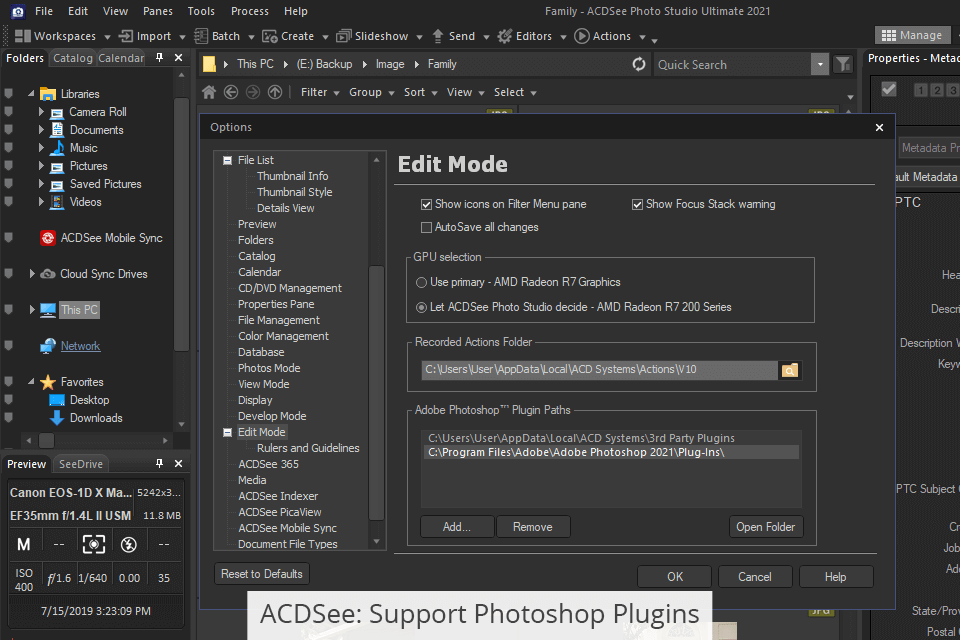Click the Network icon in the folder tree

48,346
